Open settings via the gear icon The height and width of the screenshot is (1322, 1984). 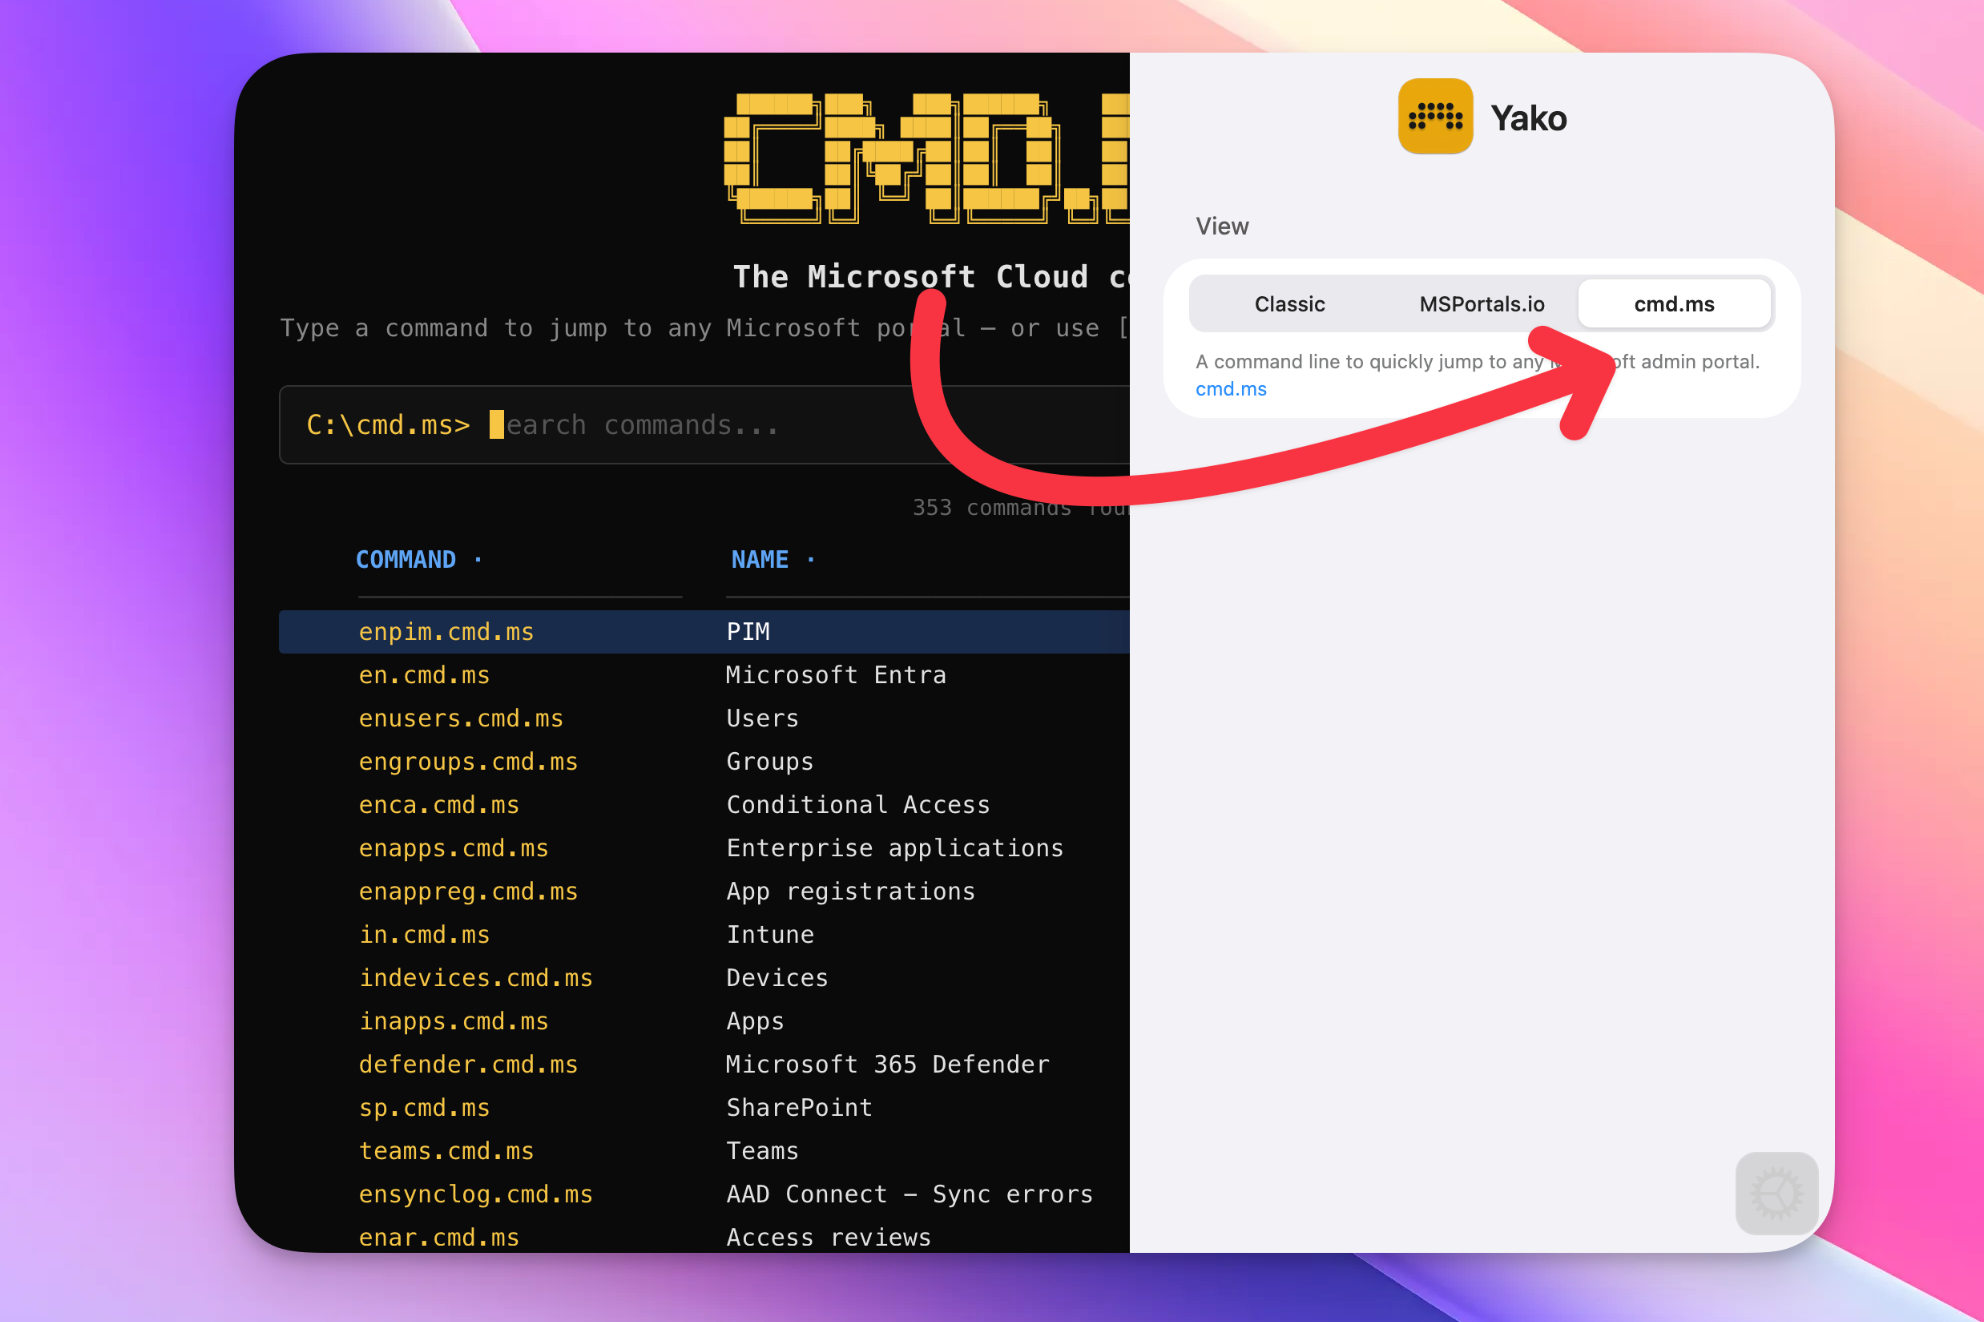tap(1776, 1194)
